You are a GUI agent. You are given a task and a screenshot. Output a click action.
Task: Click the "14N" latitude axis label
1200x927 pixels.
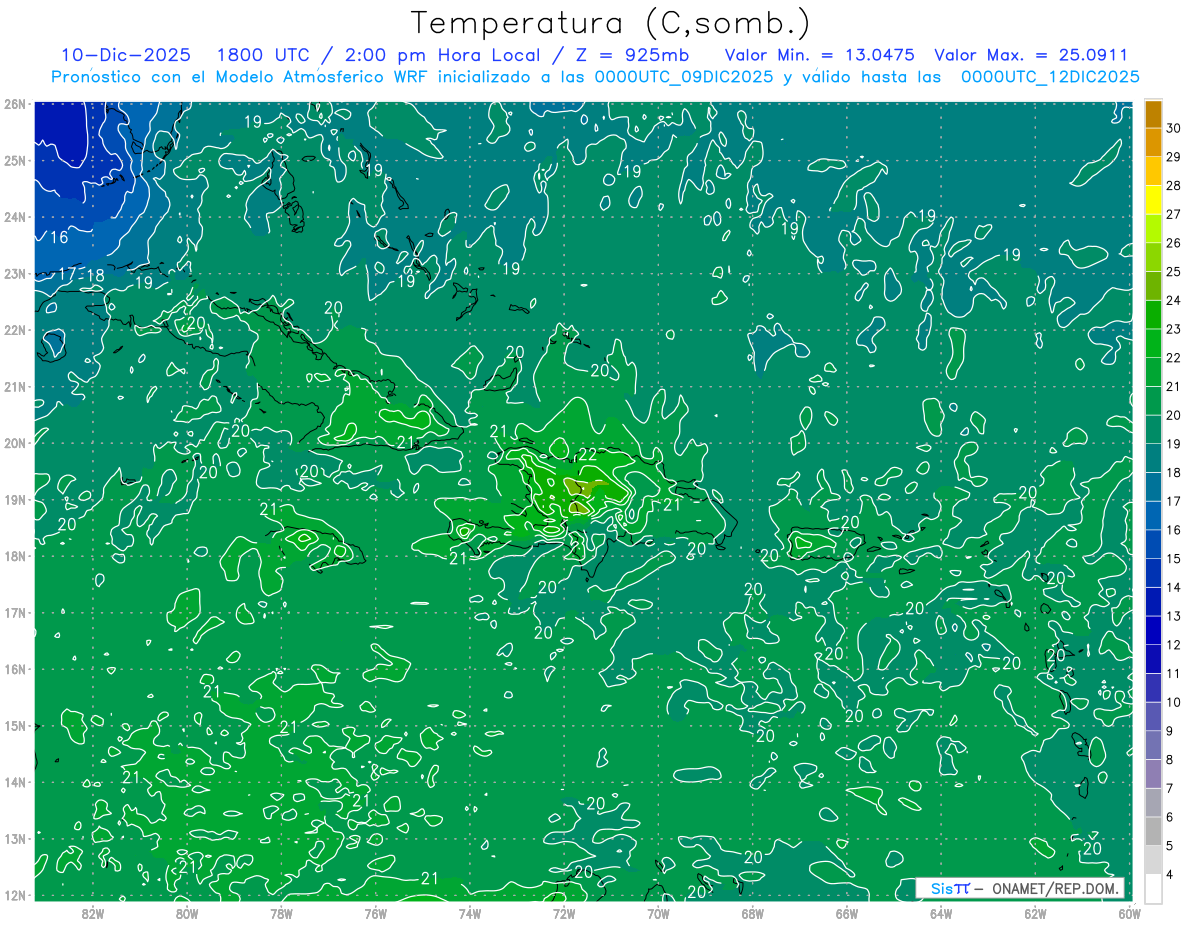(x=14, y=782)
